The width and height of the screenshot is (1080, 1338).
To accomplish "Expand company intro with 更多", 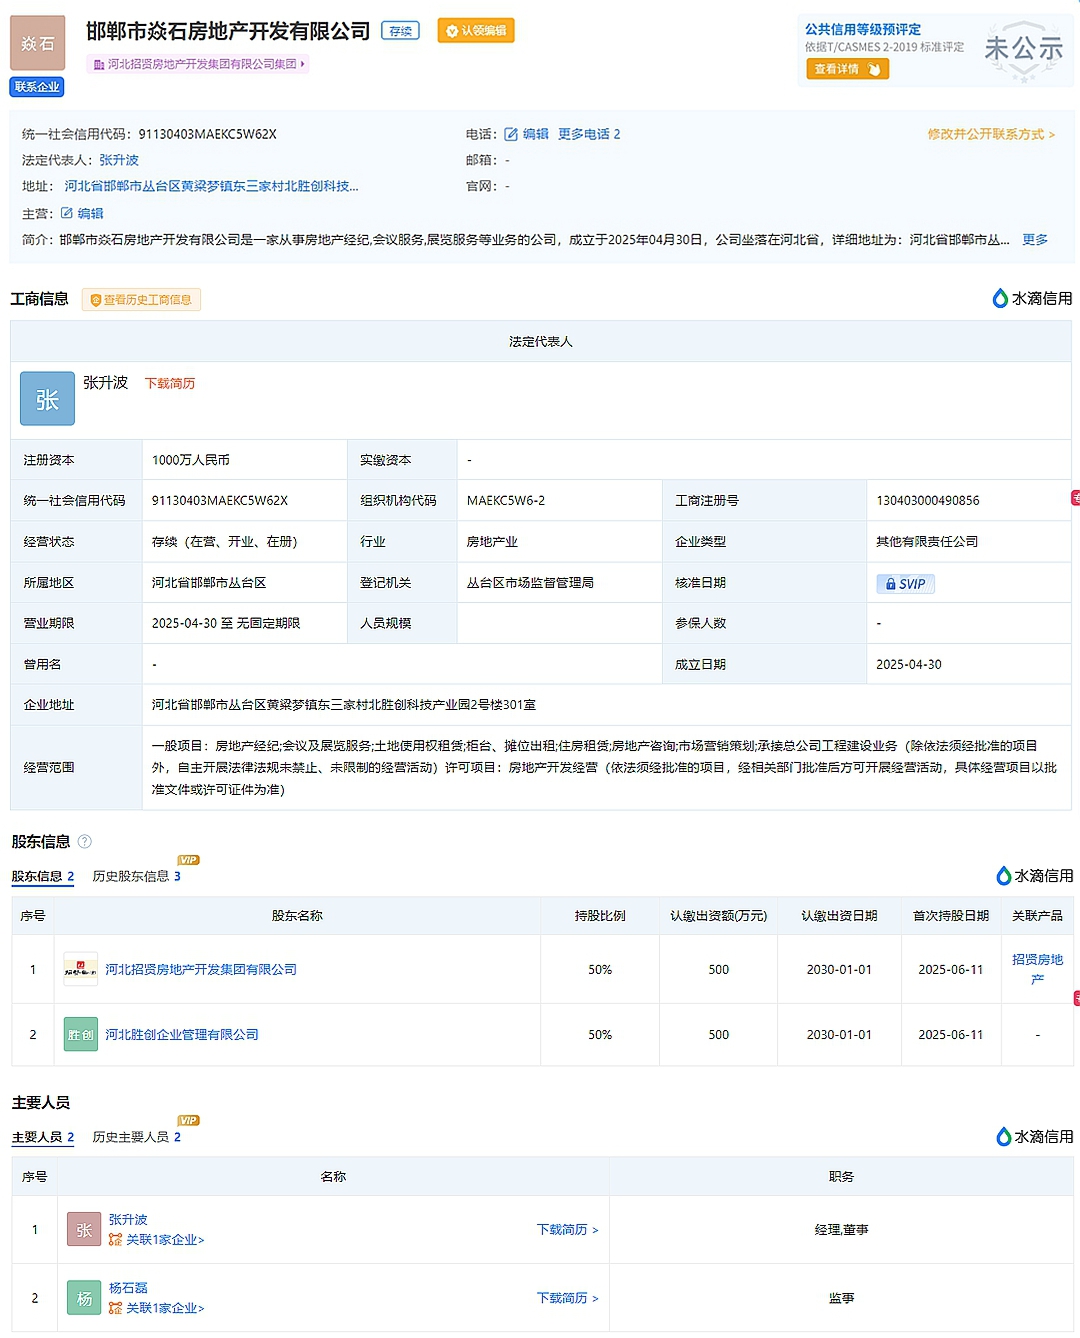I will coord(1035,240).
